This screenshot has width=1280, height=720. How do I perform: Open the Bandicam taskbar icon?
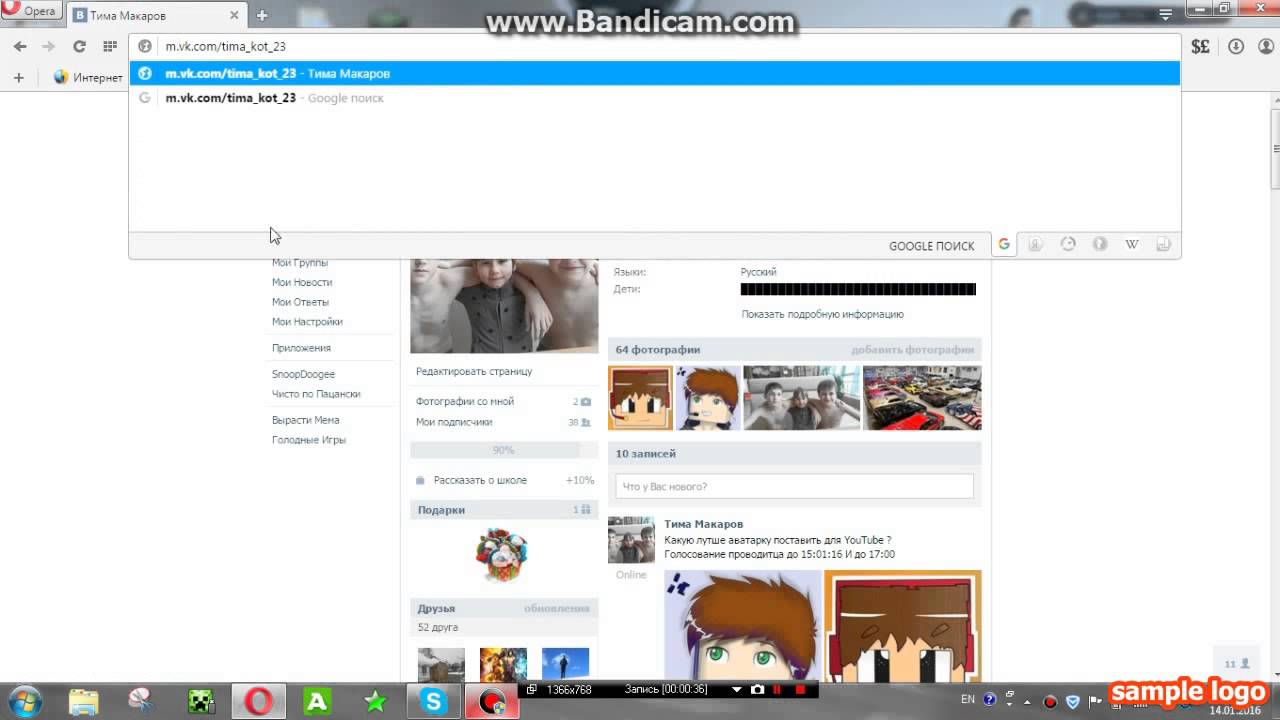click(x=492, y=702)
